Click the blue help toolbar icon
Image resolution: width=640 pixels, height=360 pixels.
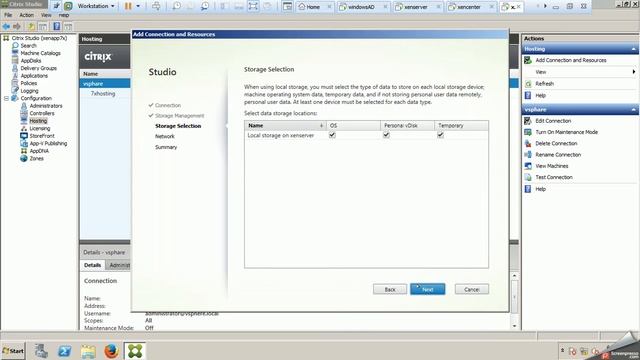point(56,27)
